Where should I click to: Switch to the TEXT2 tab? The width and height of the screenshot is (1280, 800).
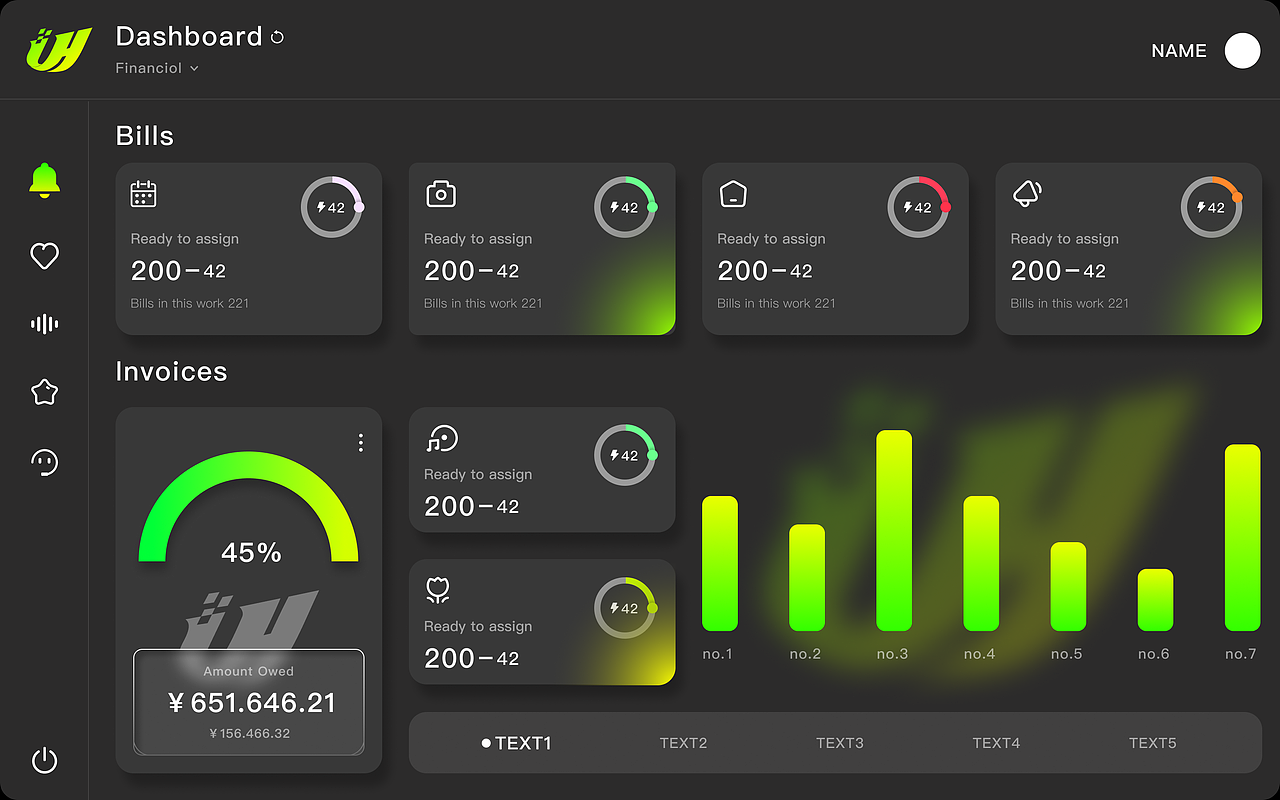click(x=683, y=743)
